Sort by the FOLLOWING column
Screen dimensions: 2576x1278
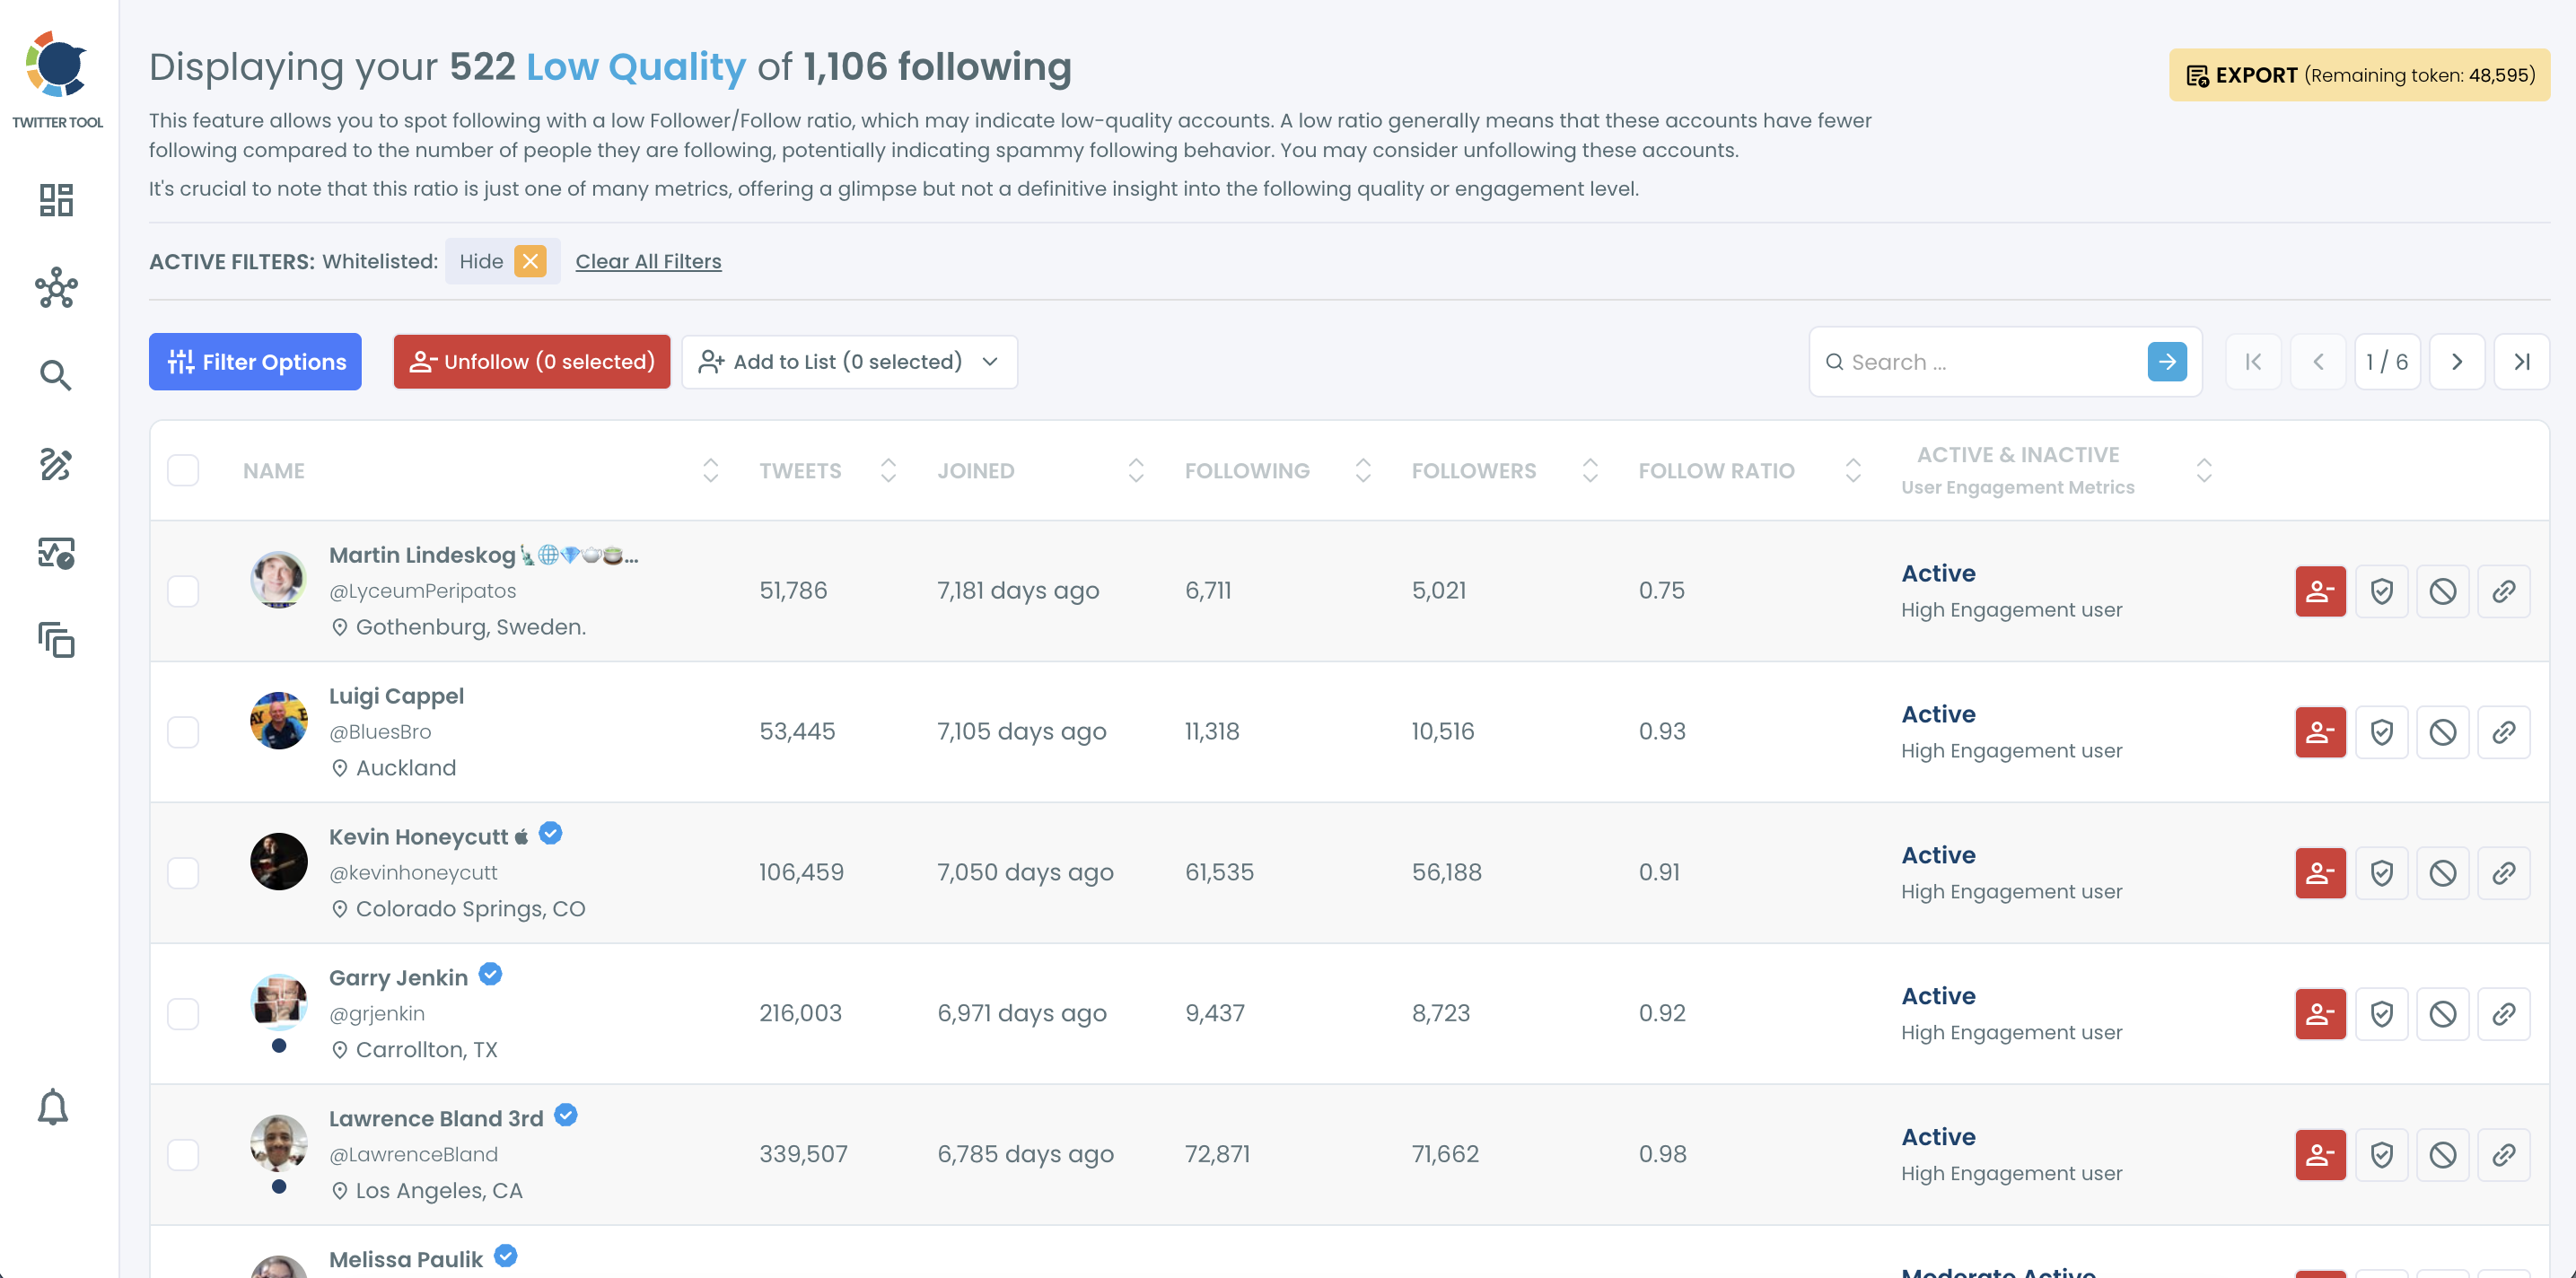coord(1362,470)
